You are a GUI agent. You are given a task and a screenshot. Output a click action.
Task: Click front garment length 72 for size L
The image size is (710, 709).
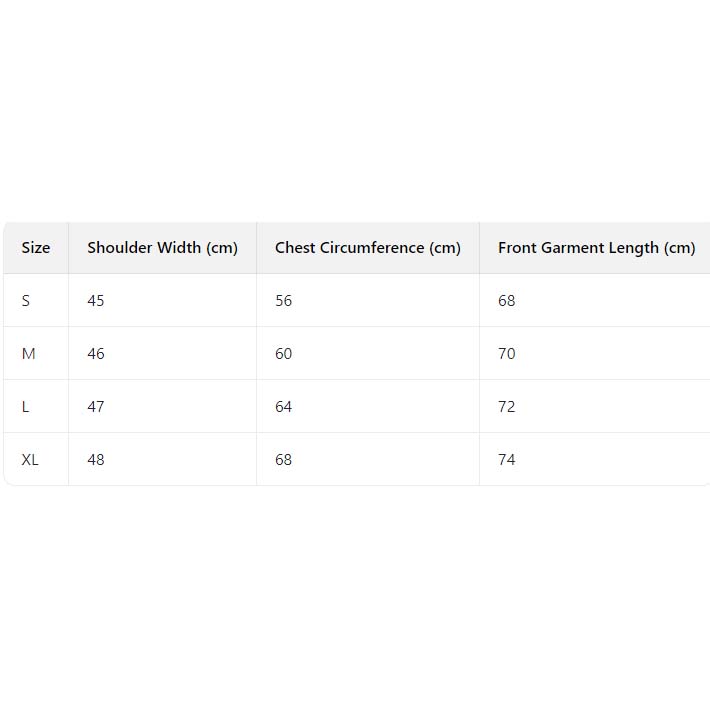pos(507,407)
